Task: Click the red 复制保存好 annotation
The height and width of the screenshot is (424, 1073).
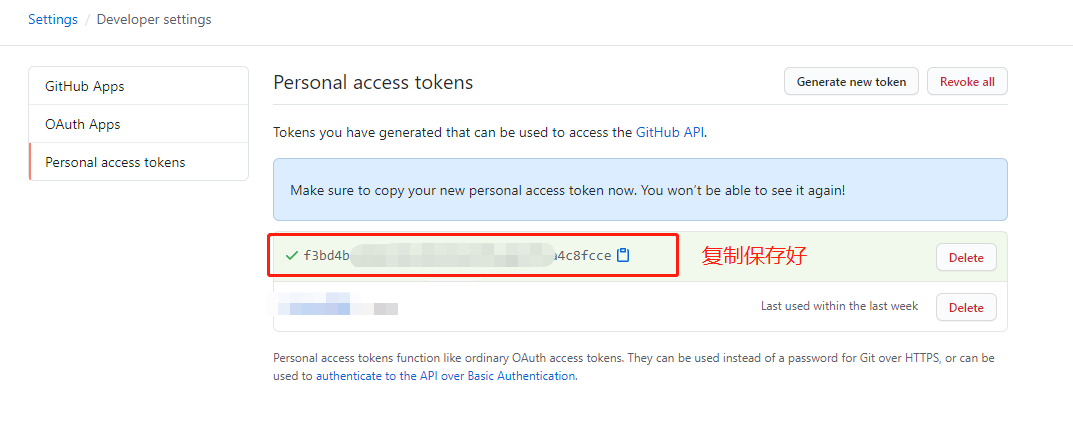Action: pyautogui.click(x=754, y=256)
